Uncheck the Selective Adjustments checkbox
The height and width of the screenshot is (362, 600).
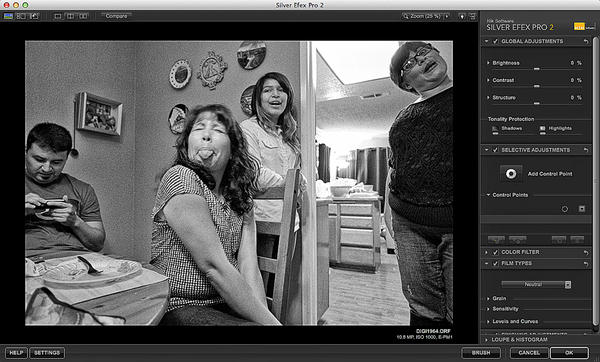[495, 150]
